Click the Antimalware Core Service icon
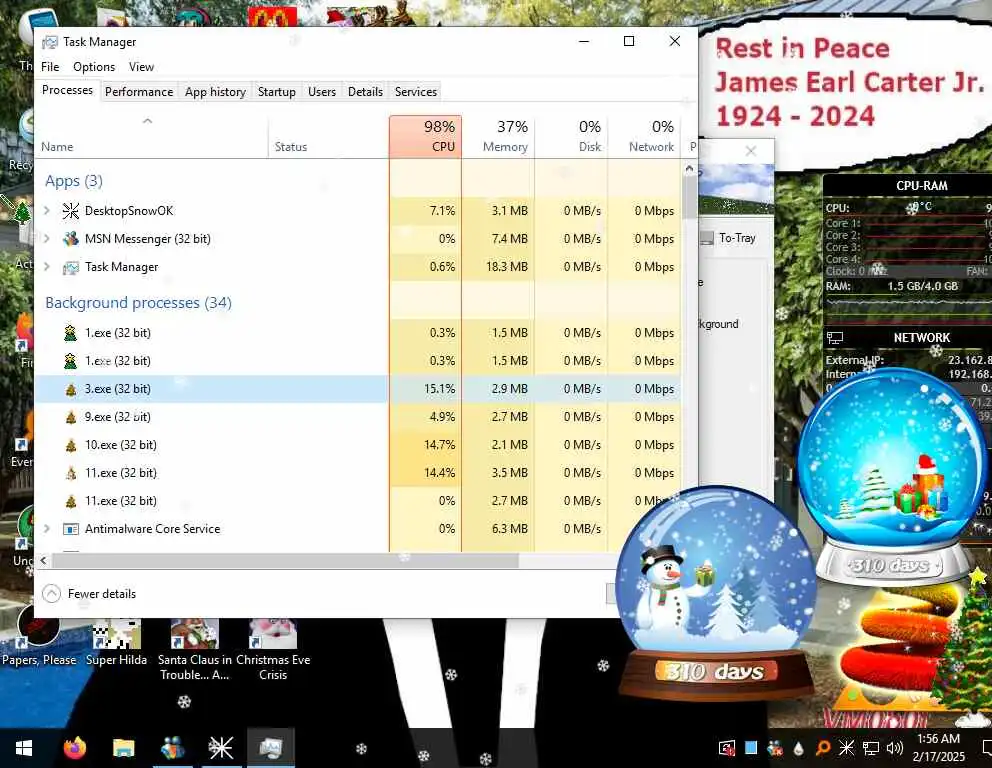 click(x=70, y=529)
